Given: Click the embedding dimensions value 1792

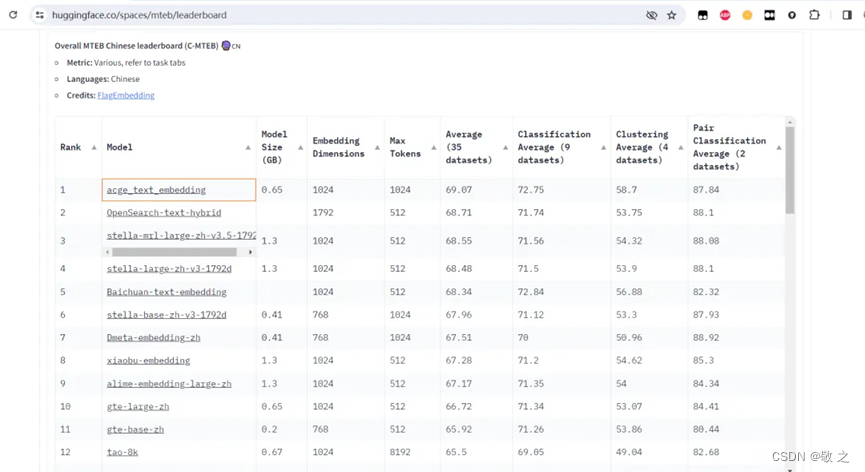Looking at the screenshot, I should click(x=323, y=212).
